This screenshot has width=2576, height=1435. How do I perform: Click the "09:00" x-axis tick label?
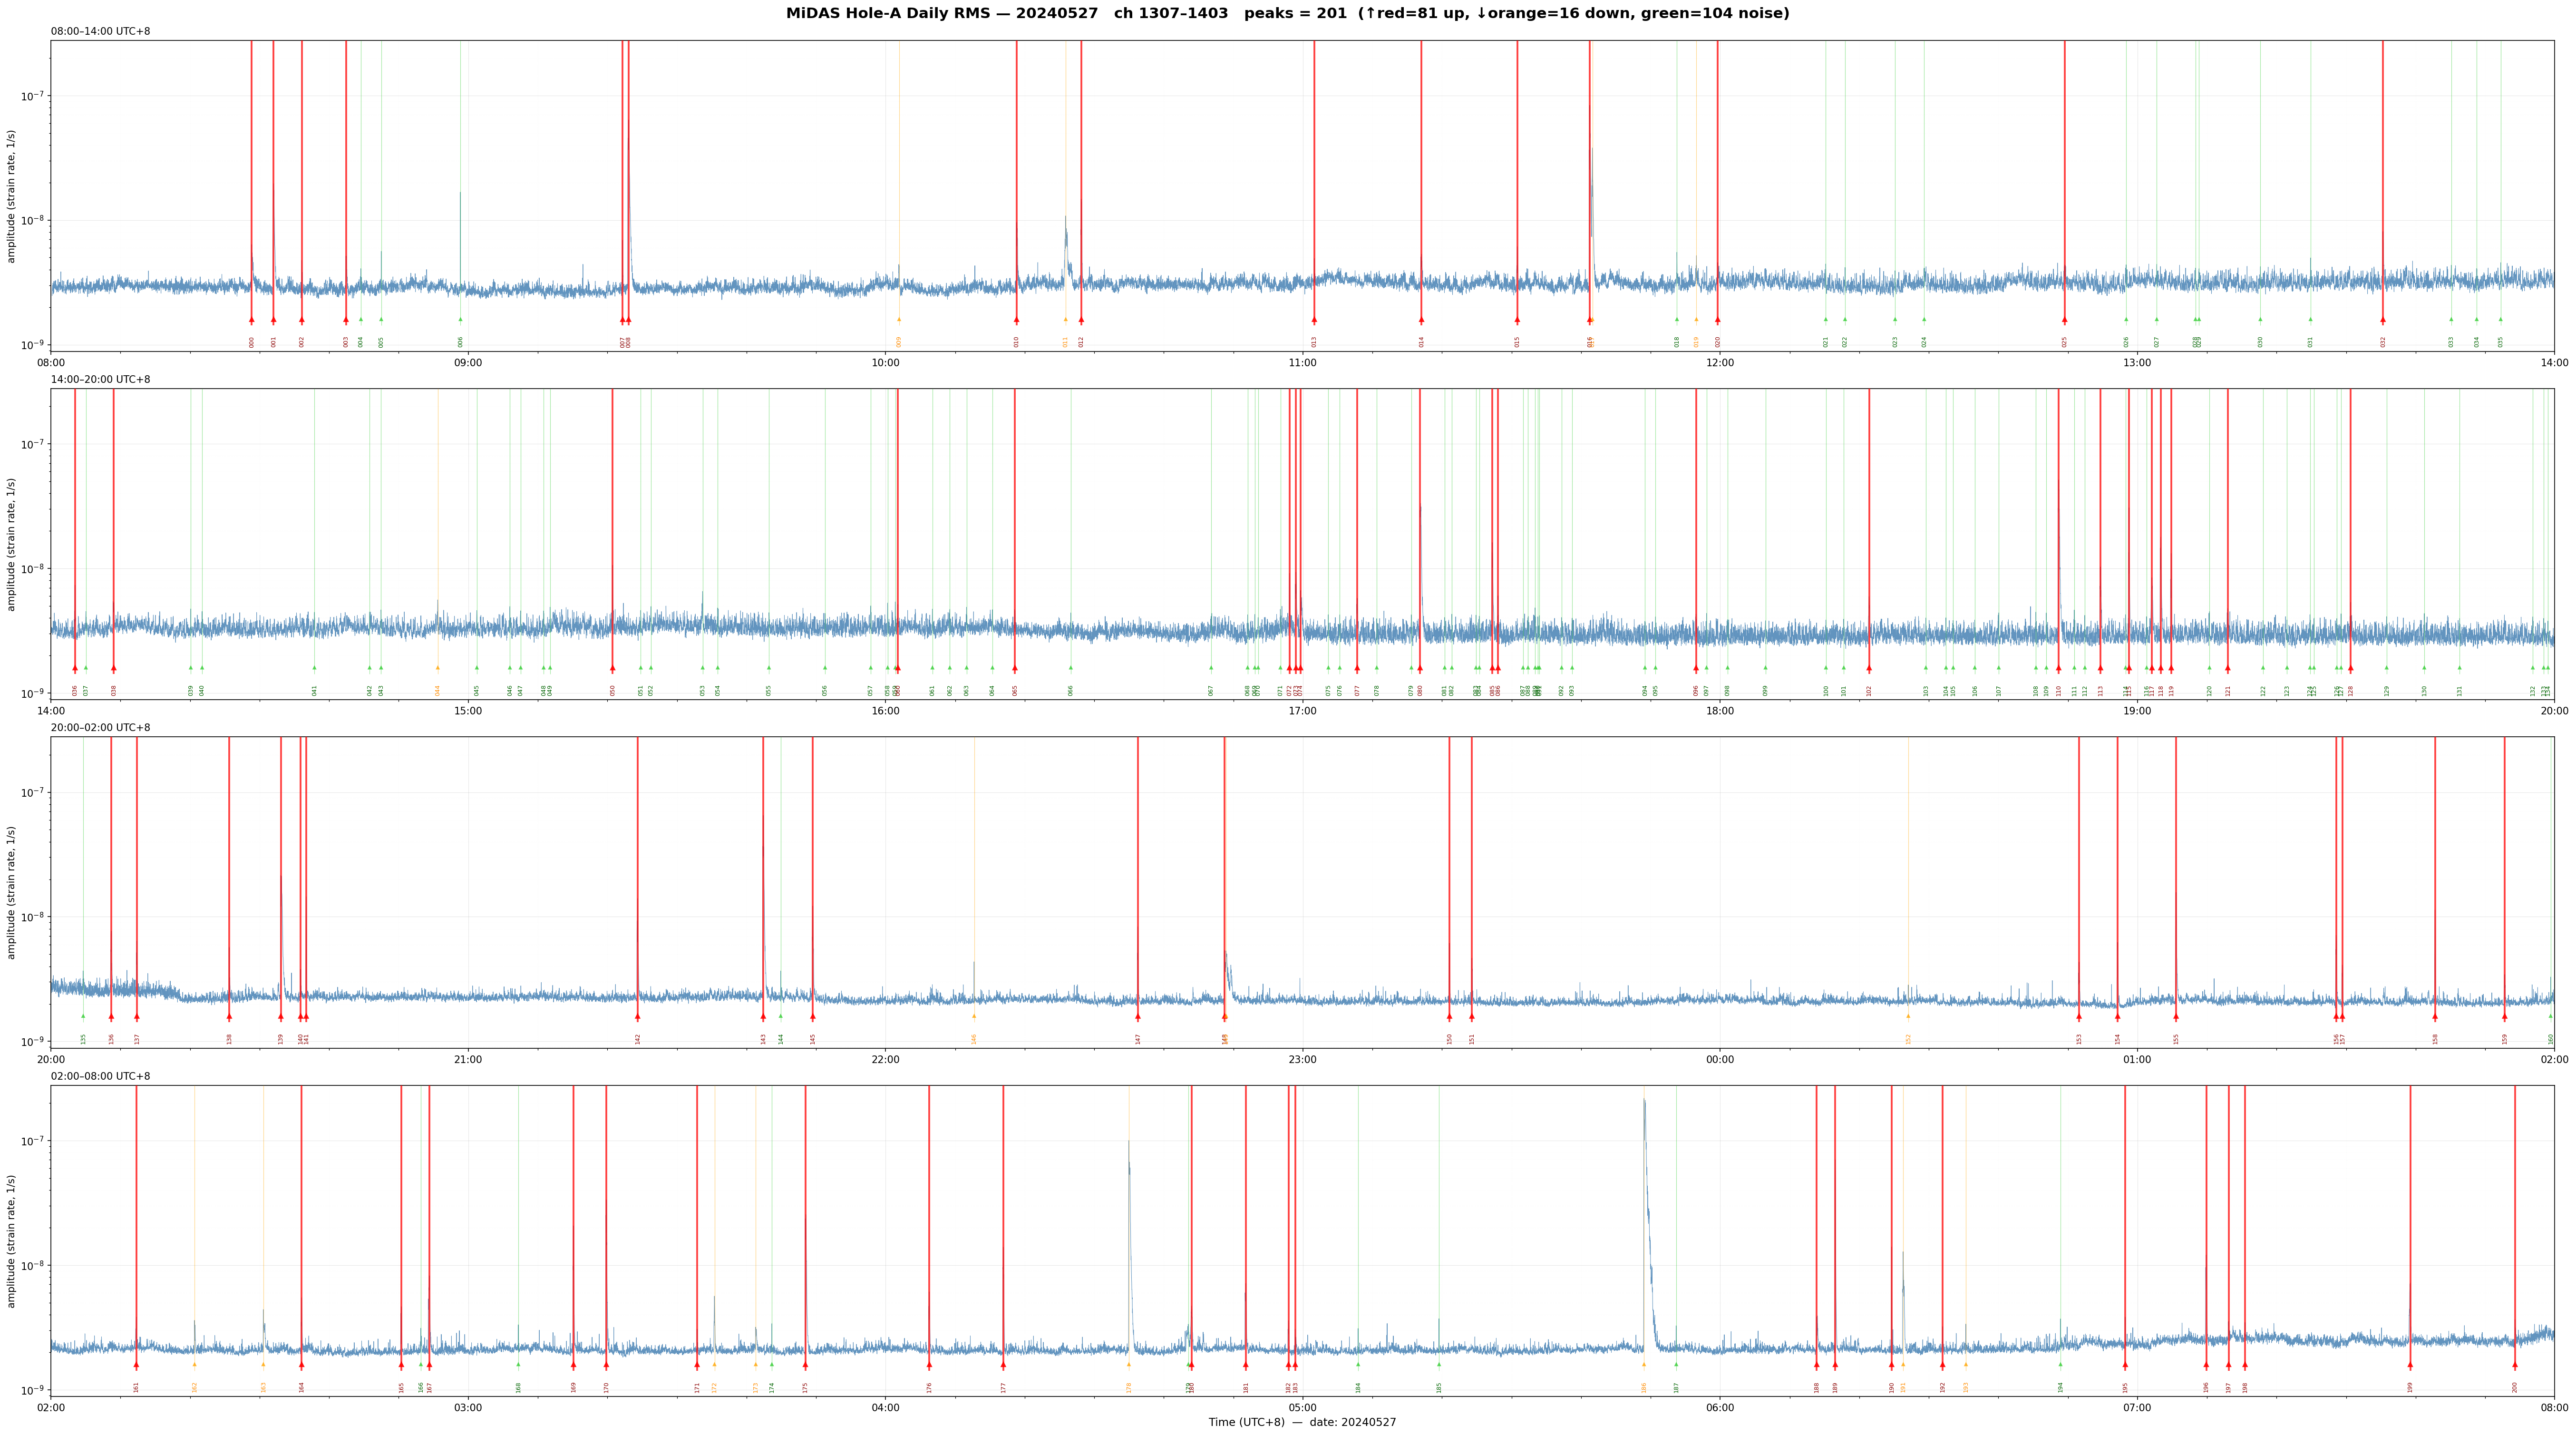pyautogui.click(x=468, y=362)
